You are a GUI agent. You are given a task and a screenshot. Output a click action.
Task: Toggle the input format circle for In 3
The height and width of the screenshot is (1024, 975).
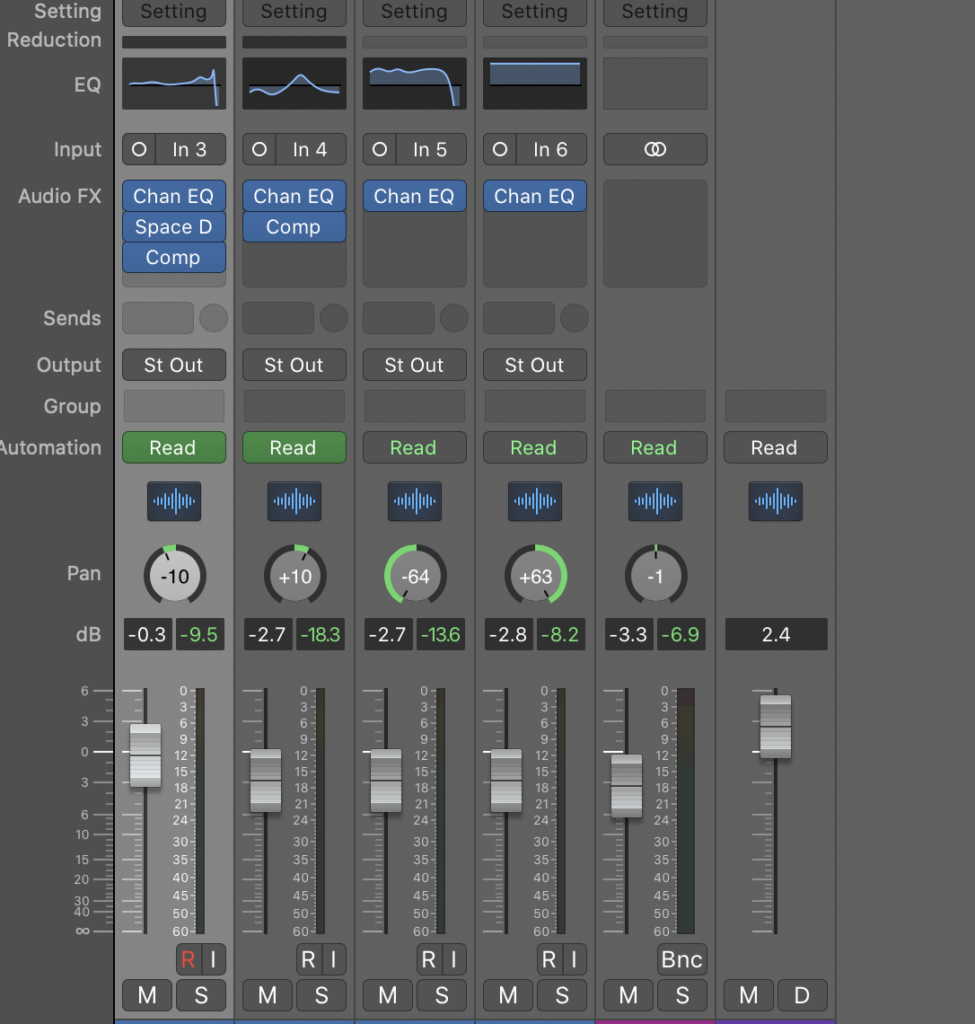(139, 150)
